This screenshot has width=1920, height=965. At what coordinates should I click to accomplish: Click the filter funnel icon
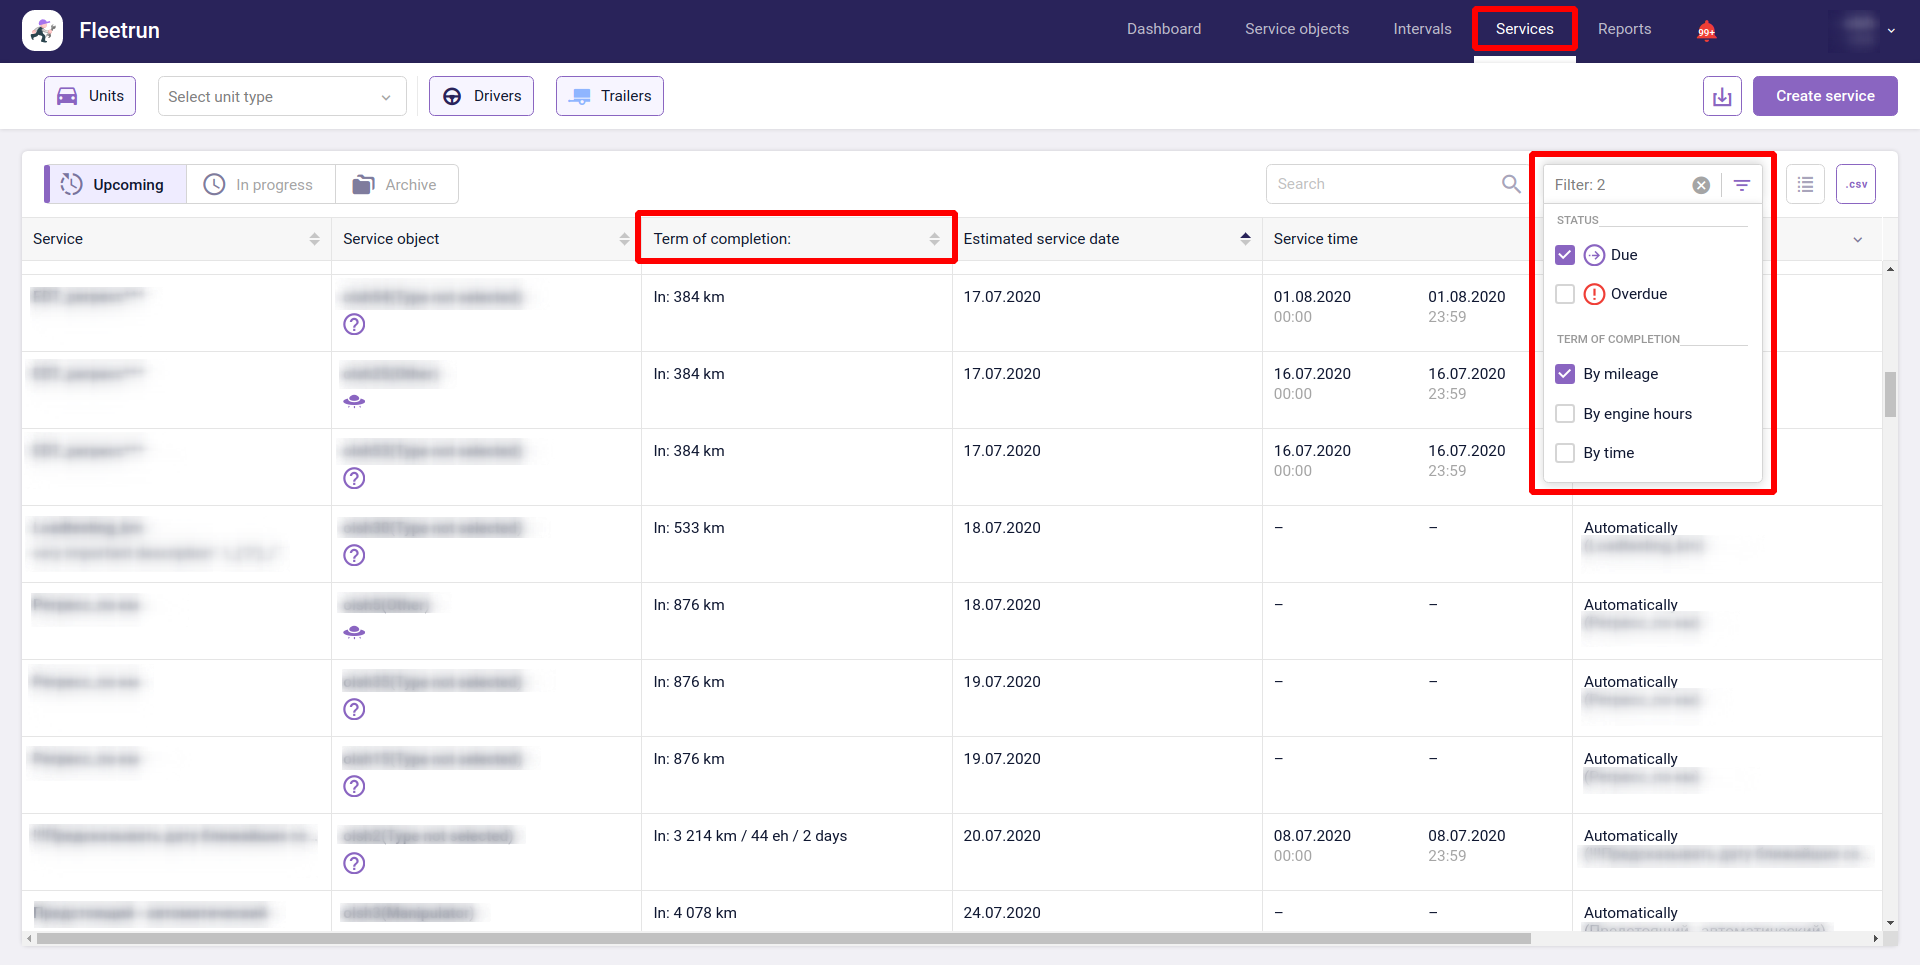pyautogui.click(x=1741, y=185)
